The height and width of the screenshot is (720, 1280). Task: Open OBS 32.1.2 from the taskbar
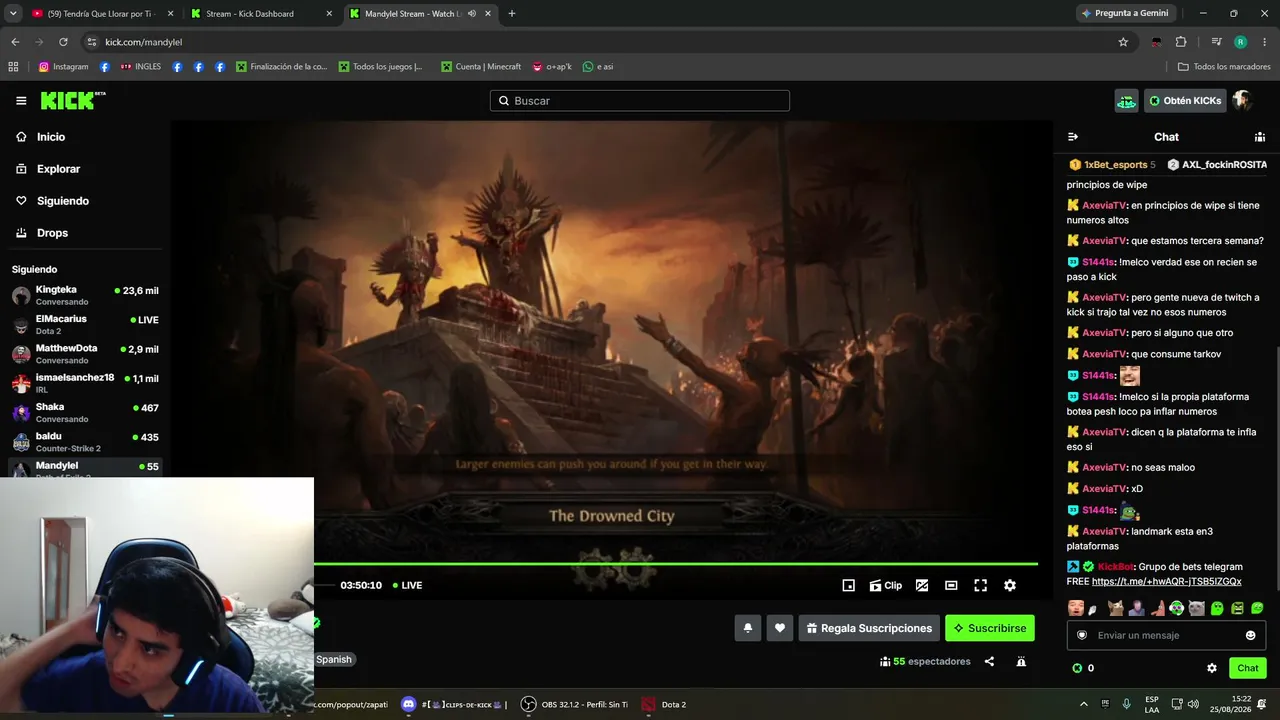(x=575, y=705)
